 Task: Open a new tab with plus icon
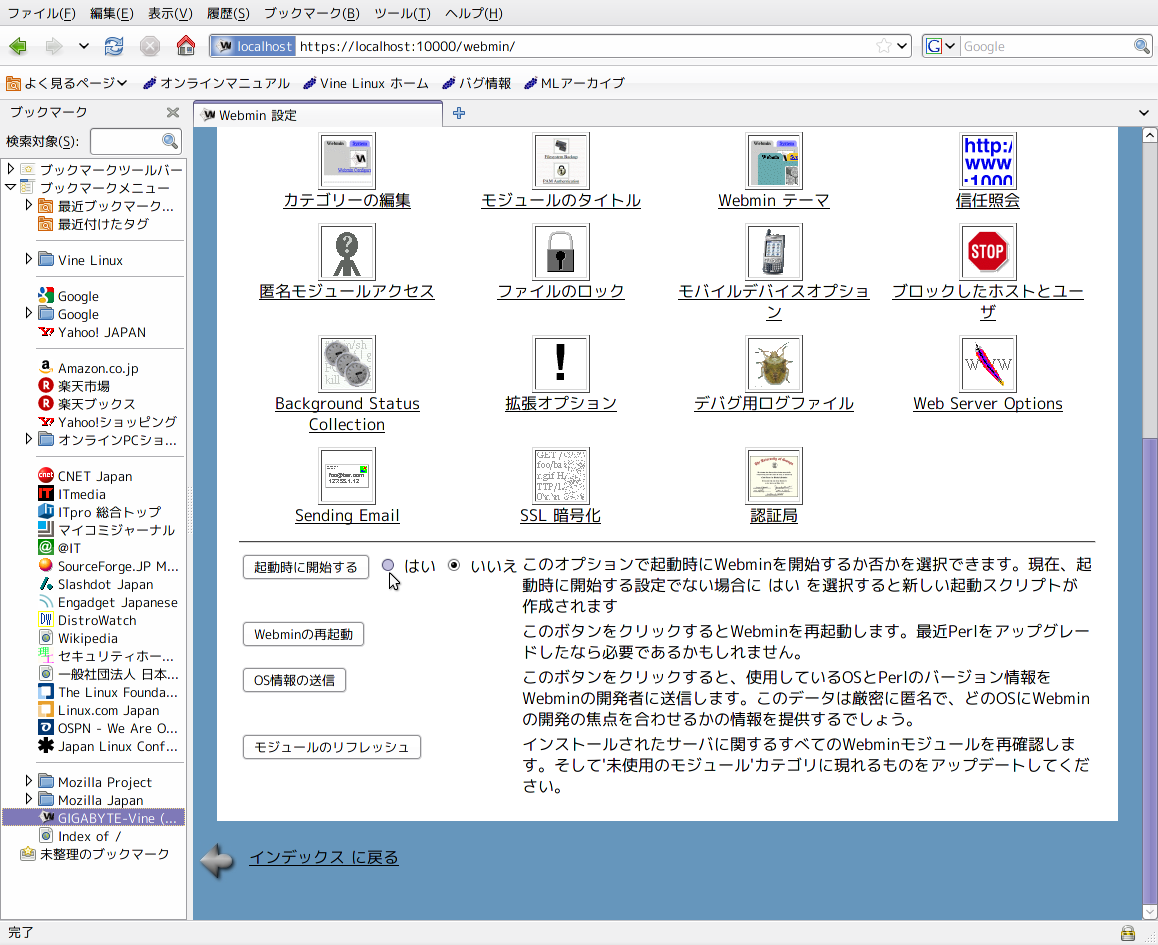[459, 113]
